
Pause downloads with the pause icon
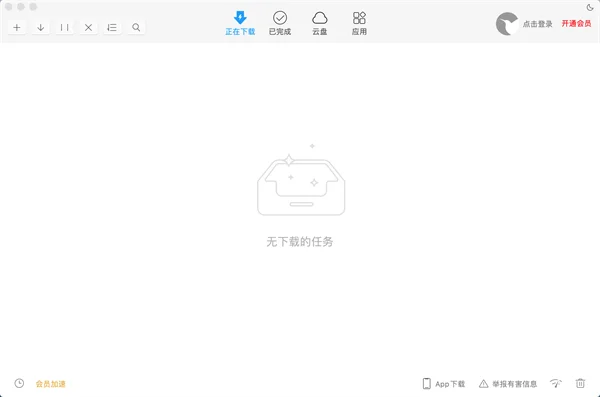point(64,28)
